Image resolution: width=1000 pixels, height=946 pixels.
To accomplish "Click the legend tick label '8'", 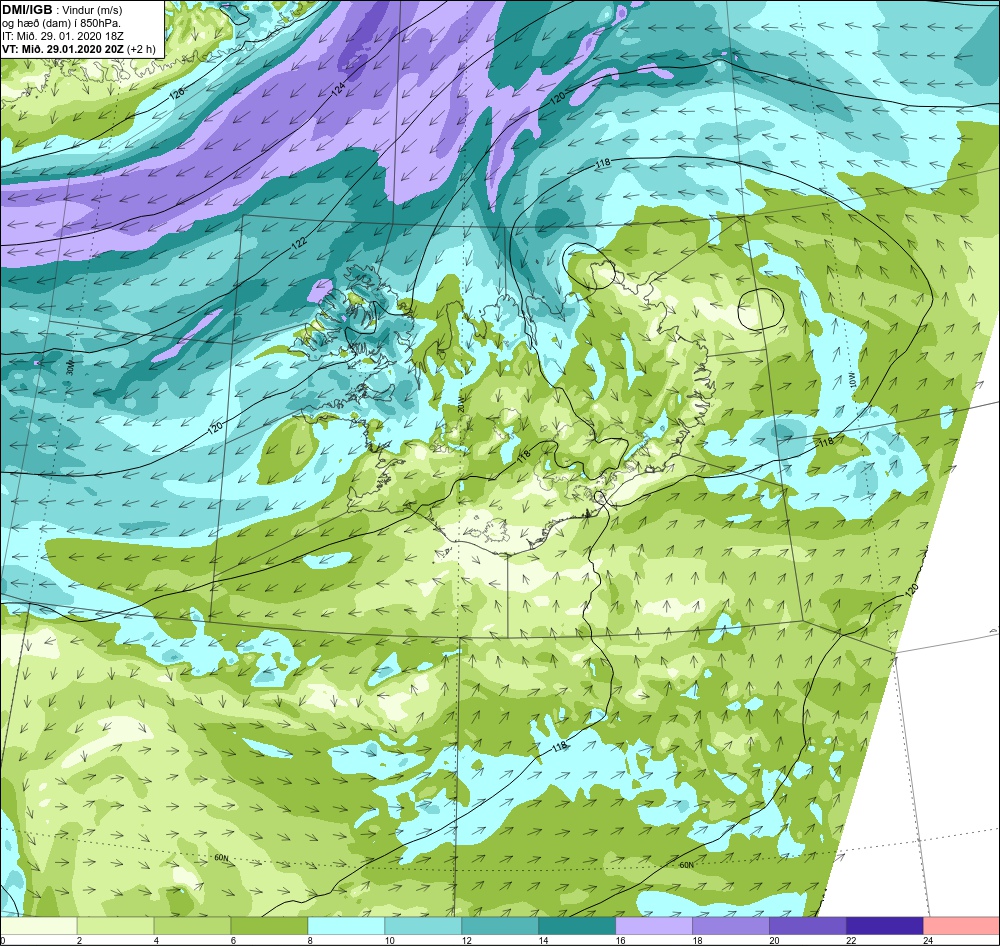I will 311,940.
